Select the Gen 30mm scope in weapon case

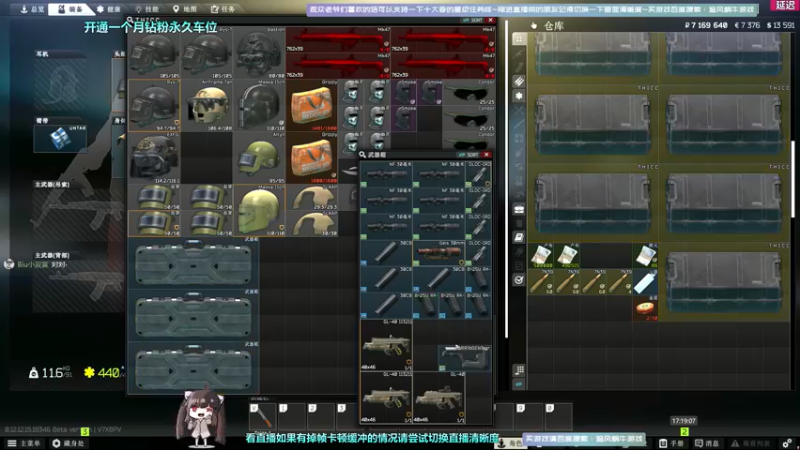point(439,253)
